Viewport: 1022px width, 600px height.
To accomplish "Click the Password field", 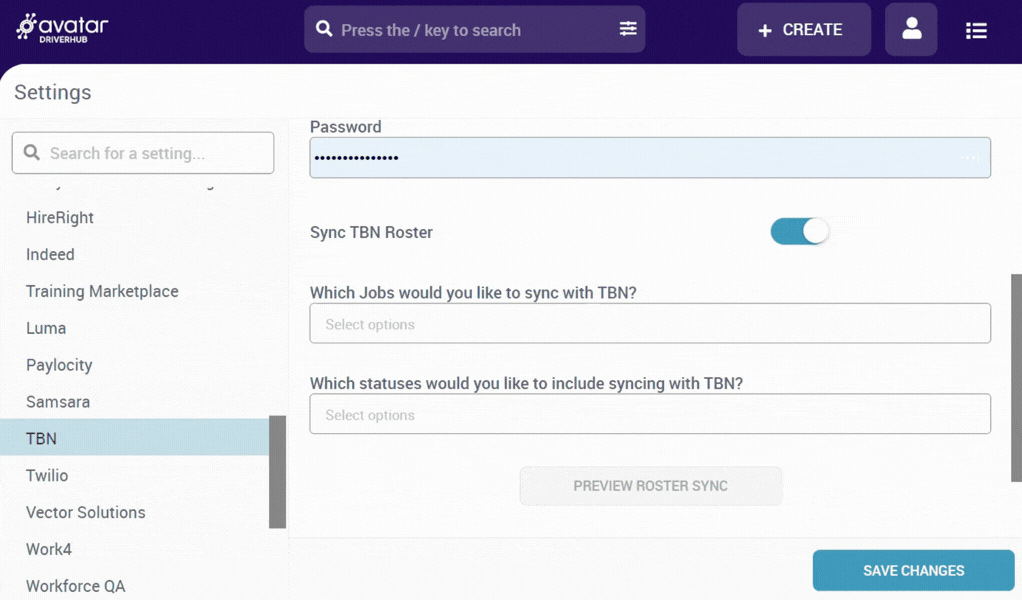I will tap(650, 158).
